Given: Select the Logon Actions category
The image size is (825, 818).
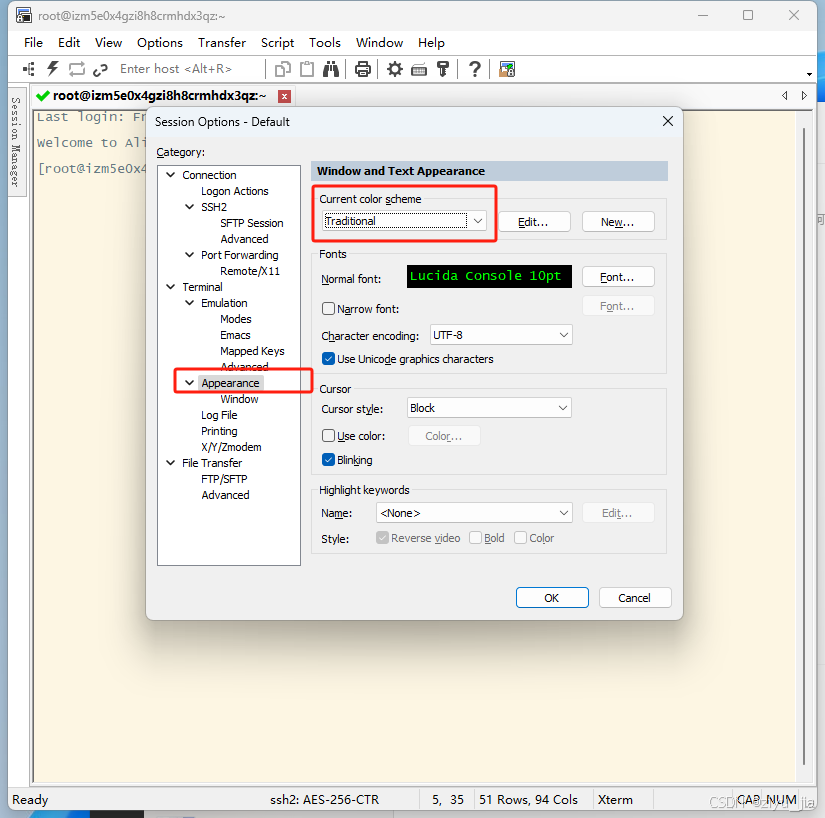Looking at the screenshot, I should [x=235, y=191].
